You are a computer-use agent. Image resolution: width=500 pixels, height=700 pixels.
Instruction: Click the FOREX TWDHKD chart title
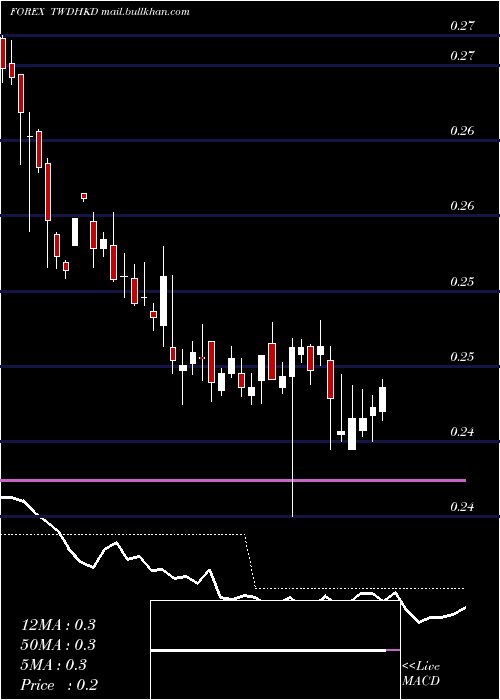(x=54, y=12)
